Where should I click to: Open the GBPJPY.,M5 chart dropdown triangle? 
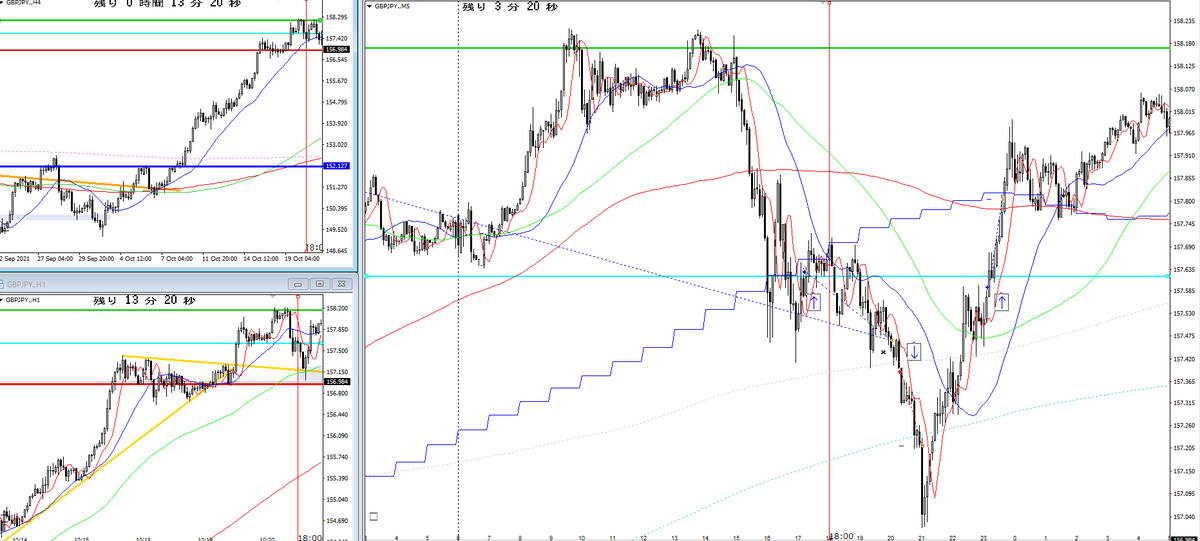(x=372, y=7)
